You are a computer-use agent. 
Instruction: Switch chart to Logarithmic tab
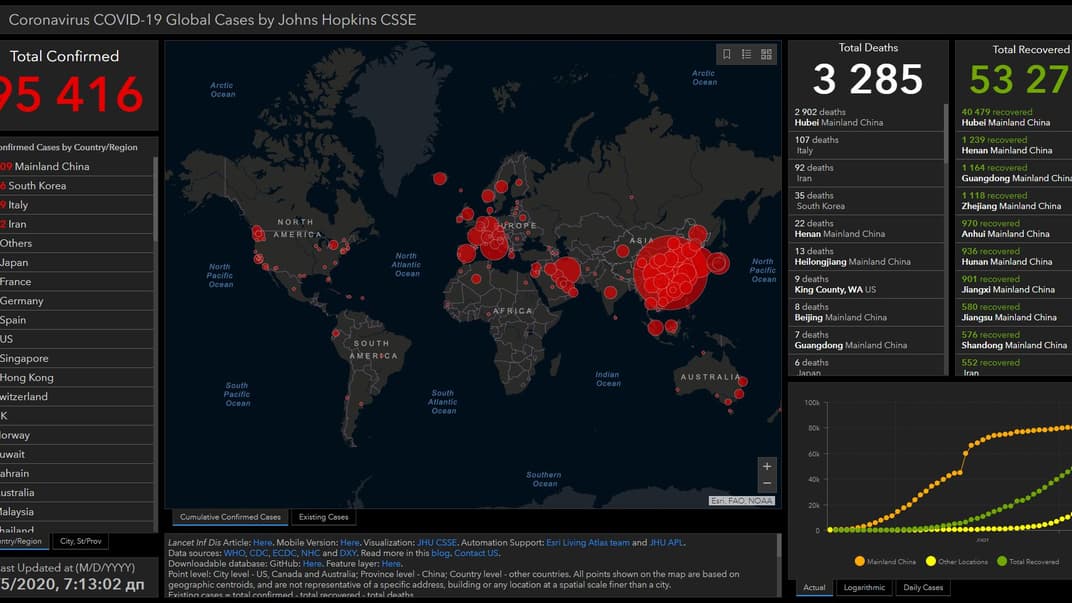coord(864,587)
